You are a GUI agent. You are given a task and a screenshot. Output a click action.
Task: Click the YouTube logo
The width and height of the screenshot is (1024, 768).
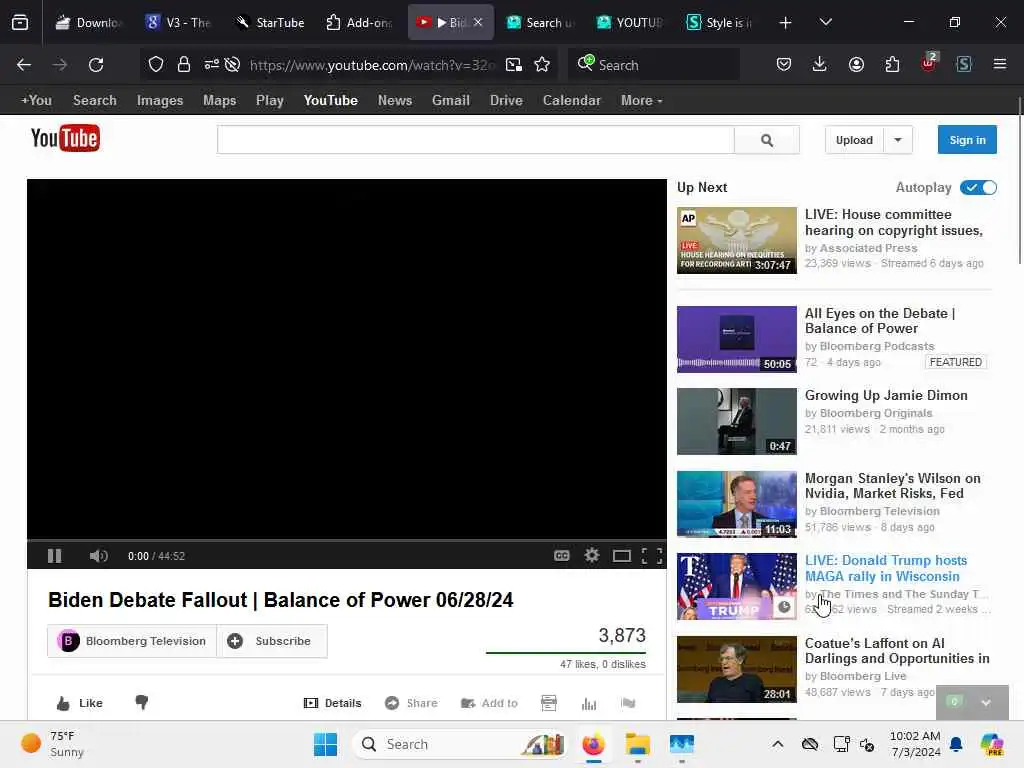click(x=65, y=138)
